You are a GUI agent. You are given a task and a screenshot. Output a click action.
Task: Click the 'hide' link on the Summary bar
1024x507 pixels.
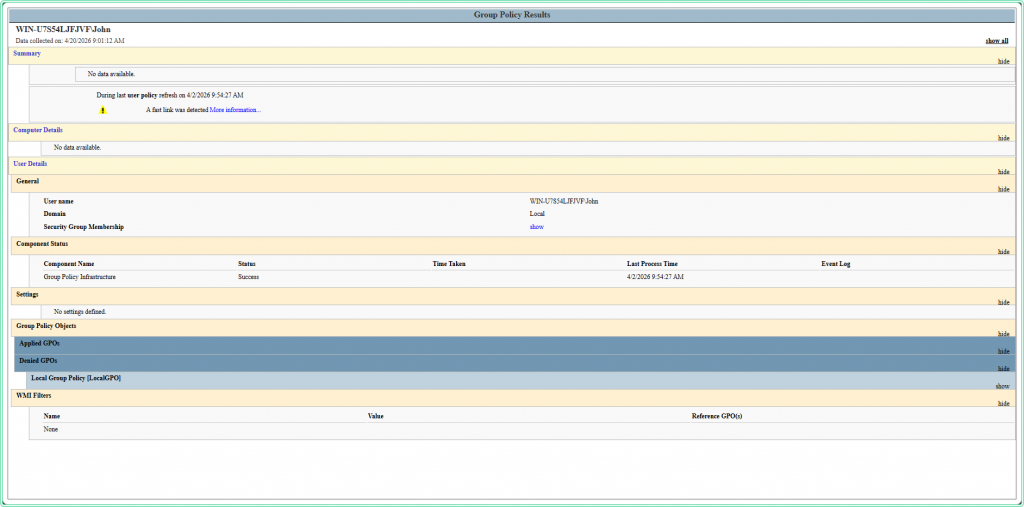click(x=1003, y=61)
